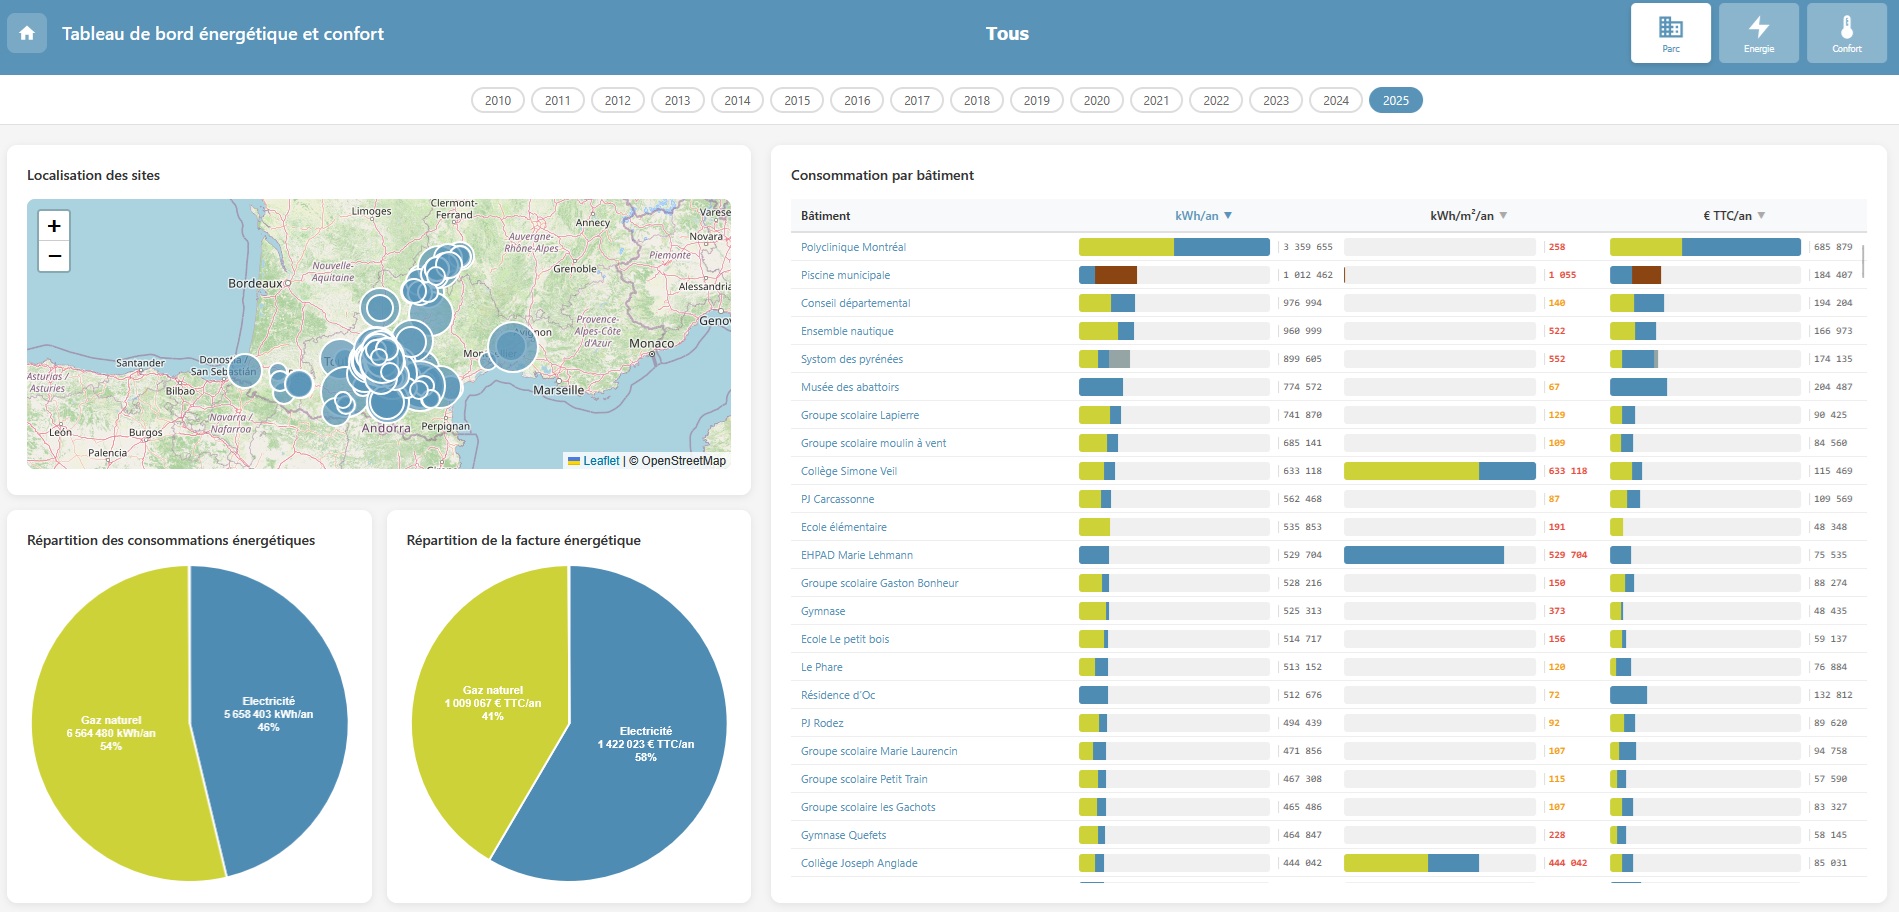Sort table by kWh/an column
Image resolution: width=1899 pixels, height=912 pixels.
click(x=1203, y=216)
